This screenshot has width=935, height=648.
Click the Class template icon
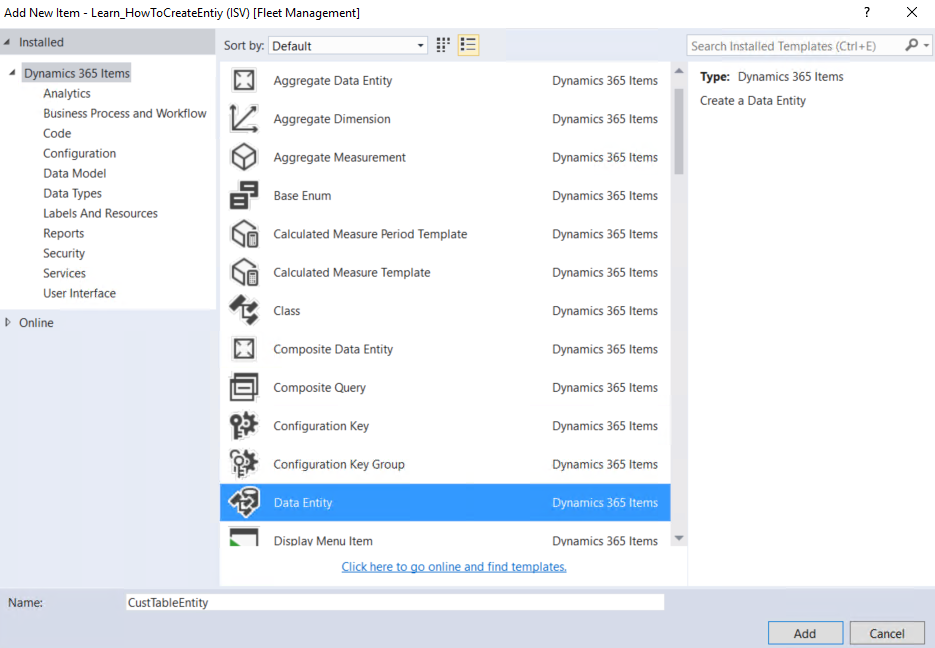(244, 311)
